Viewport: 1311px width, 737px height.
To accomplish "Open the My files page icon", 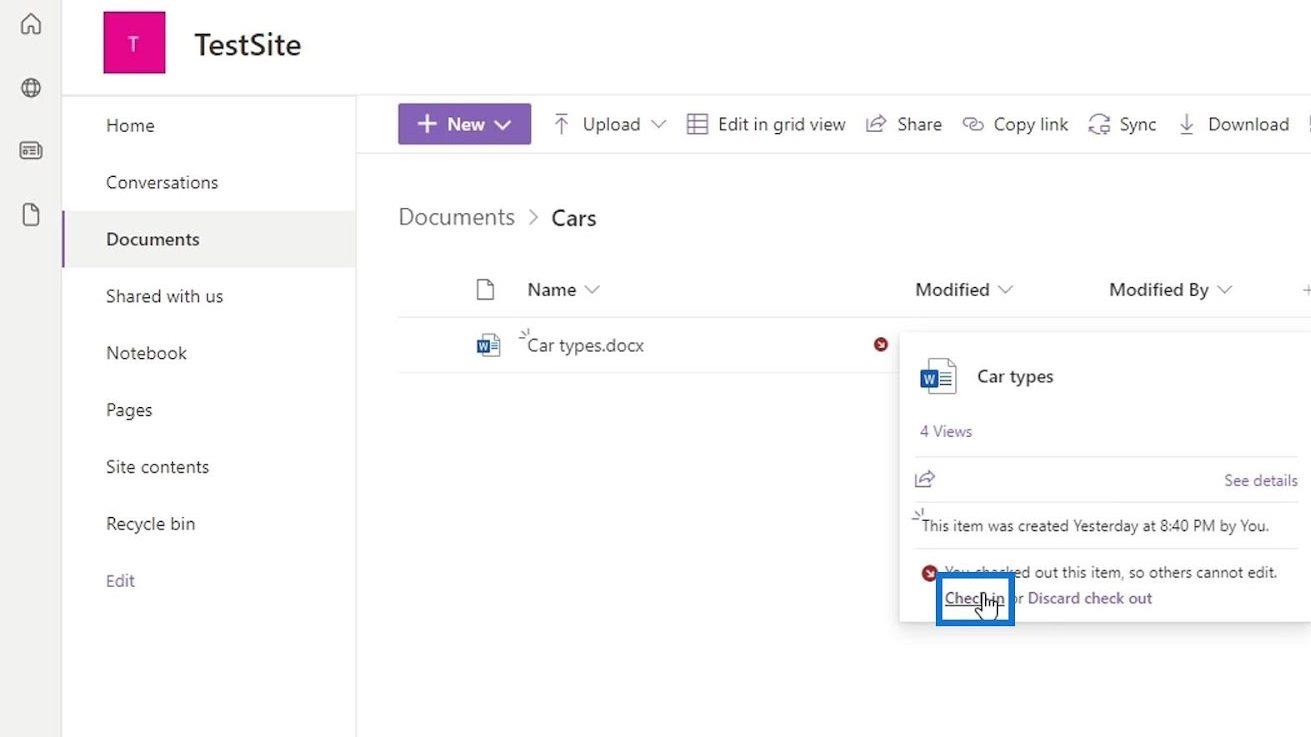I will [31, 214].
